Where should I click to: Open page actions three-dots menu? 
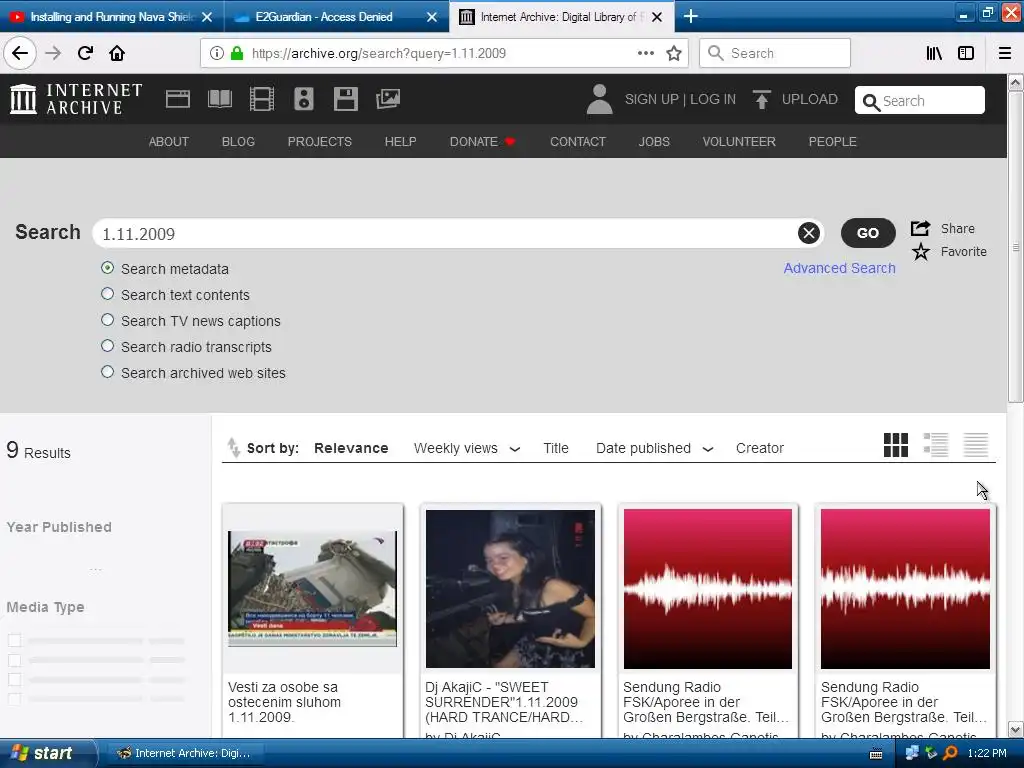645,54
